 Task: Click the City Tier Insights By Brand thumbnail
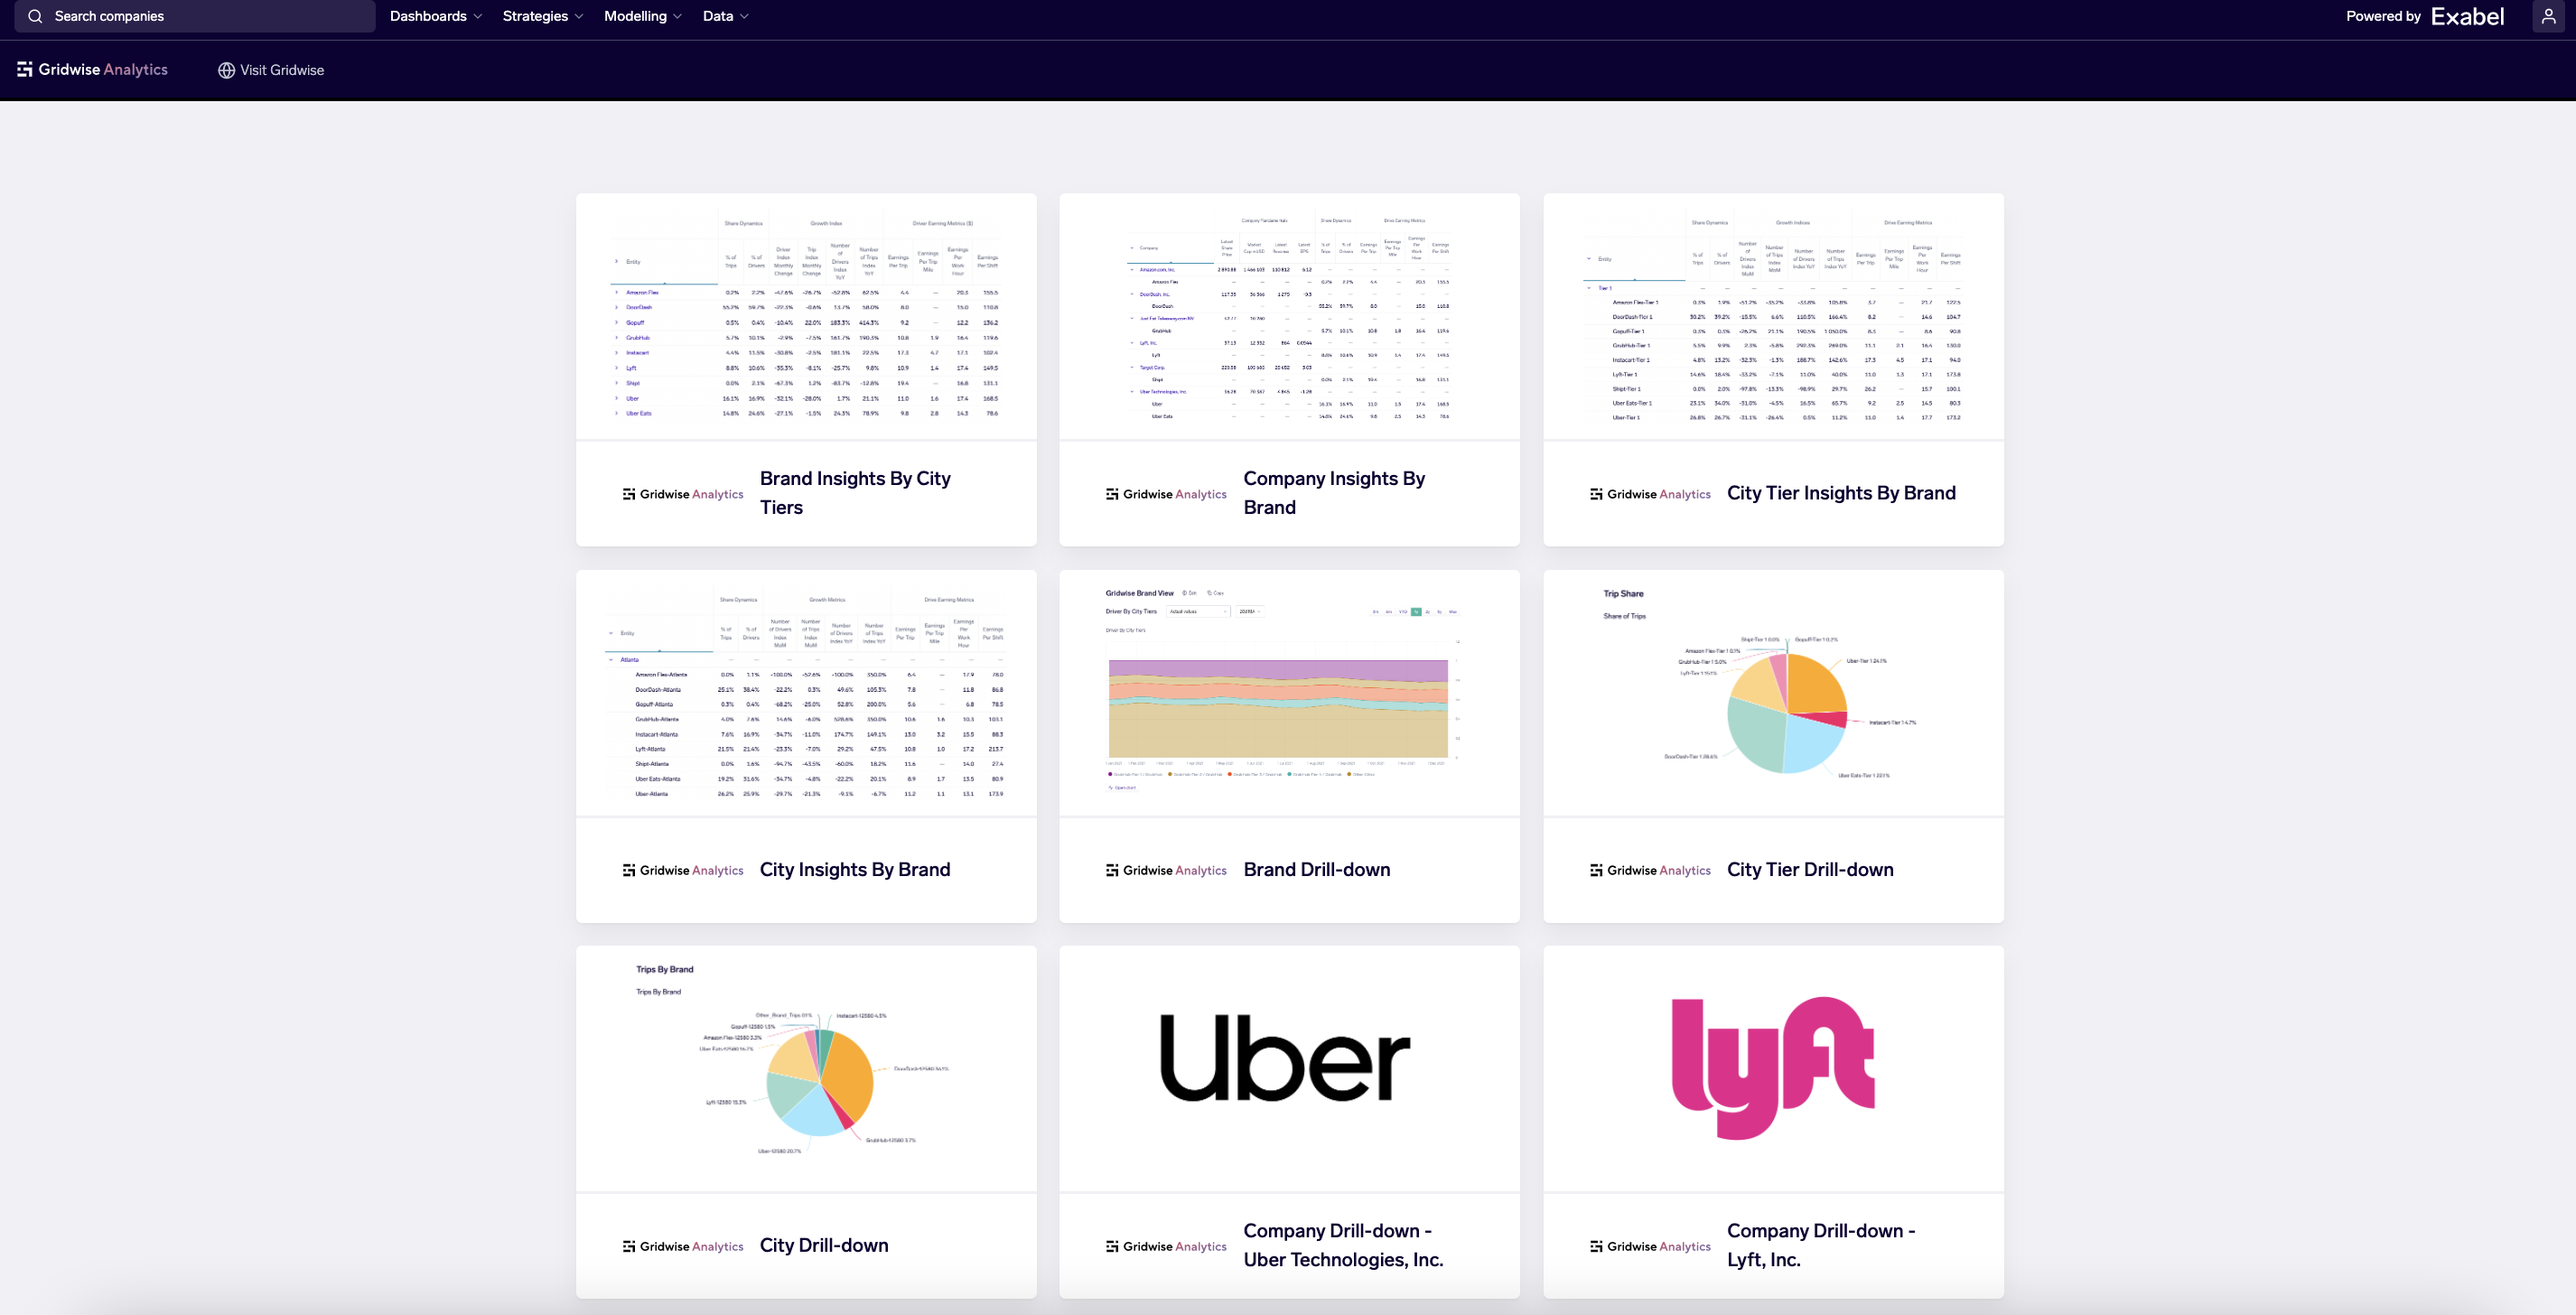(x=1773, y=316)
